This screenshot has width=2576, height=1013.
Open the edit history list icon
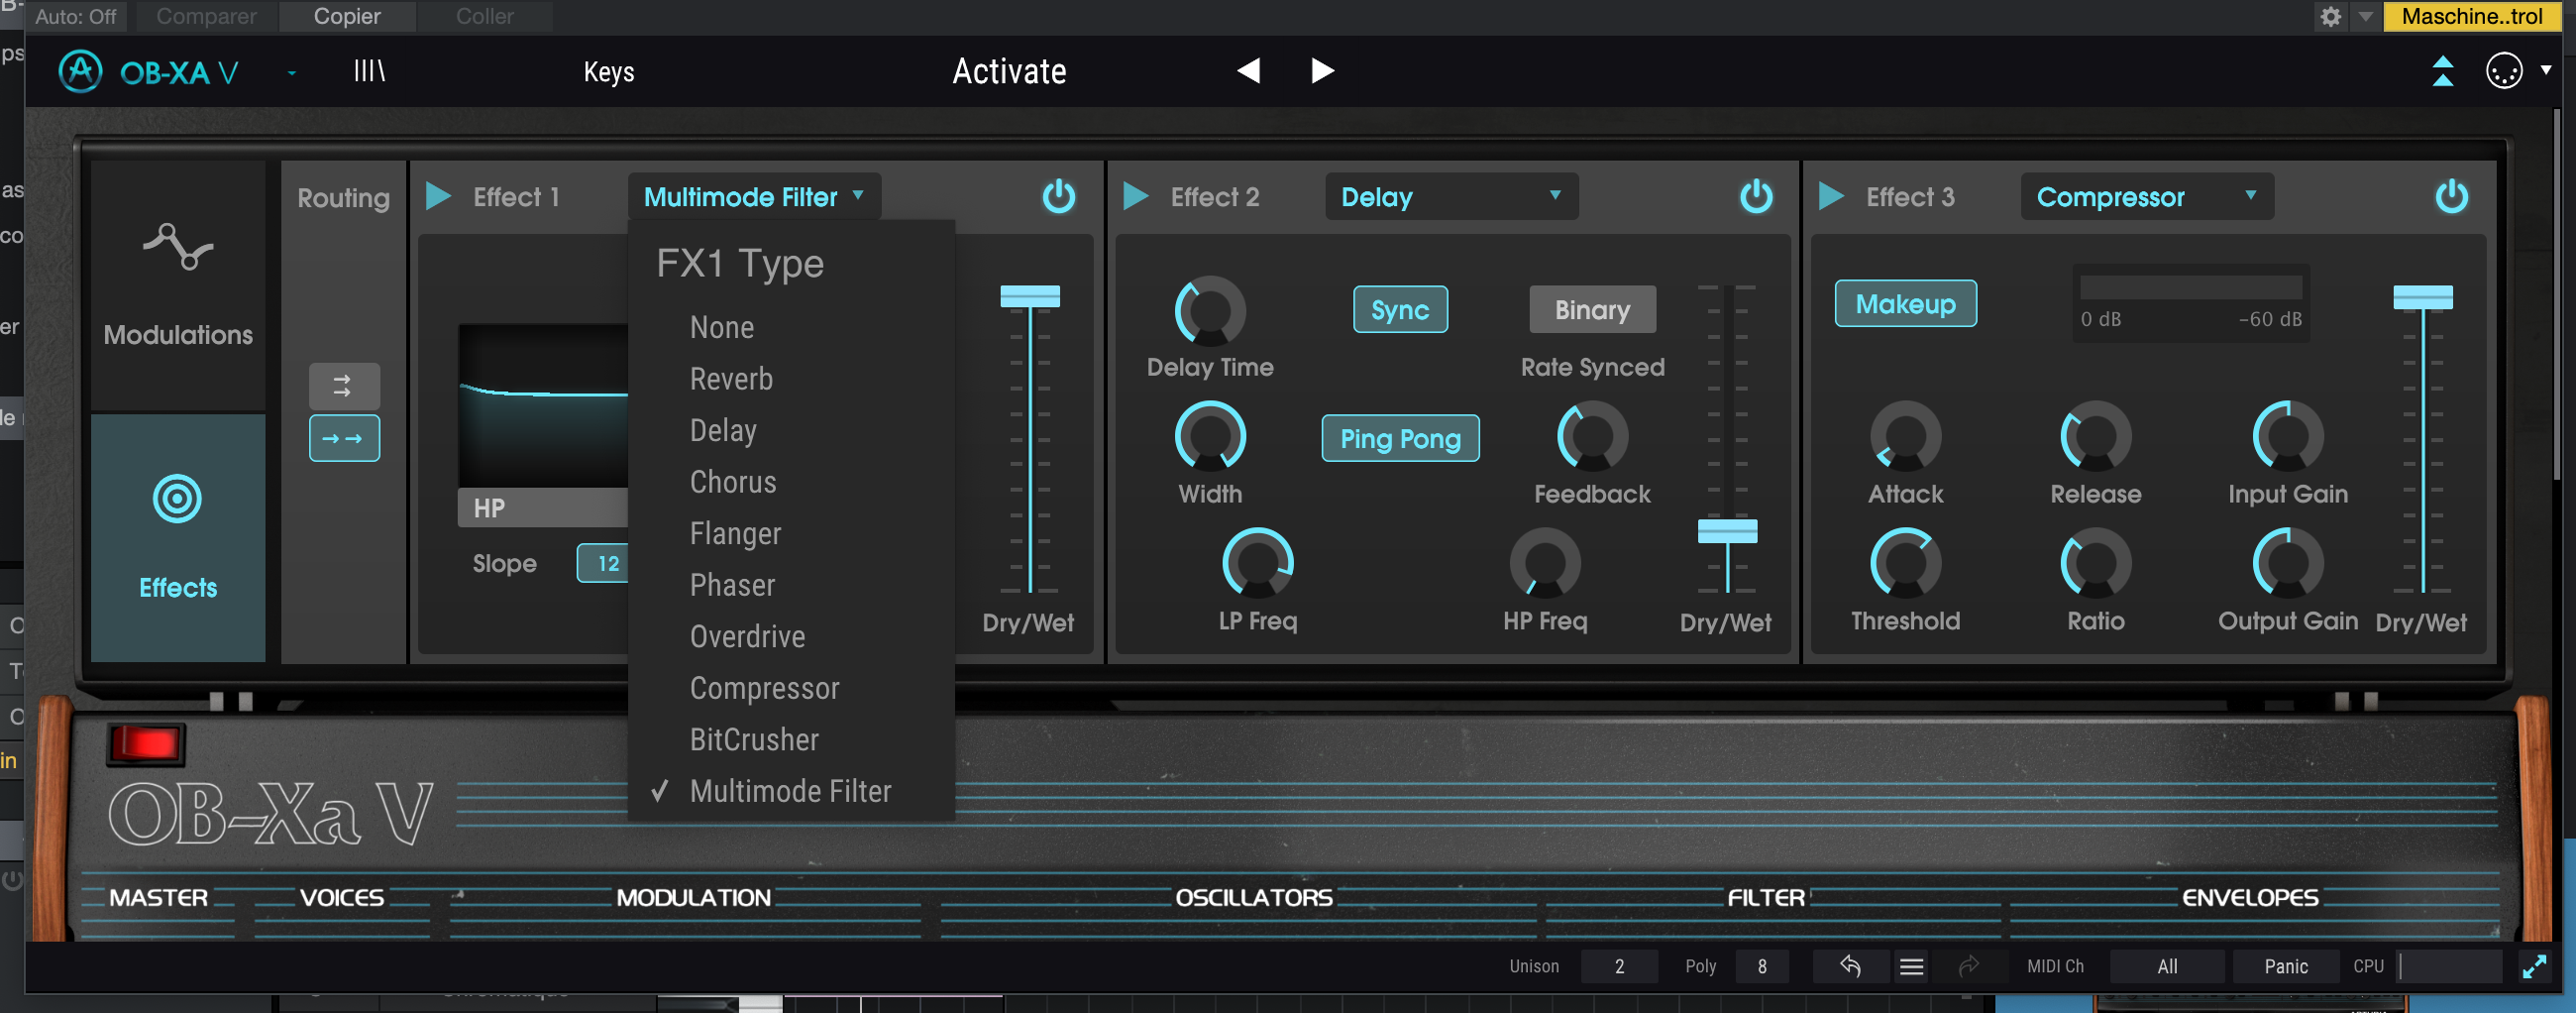1911,965
